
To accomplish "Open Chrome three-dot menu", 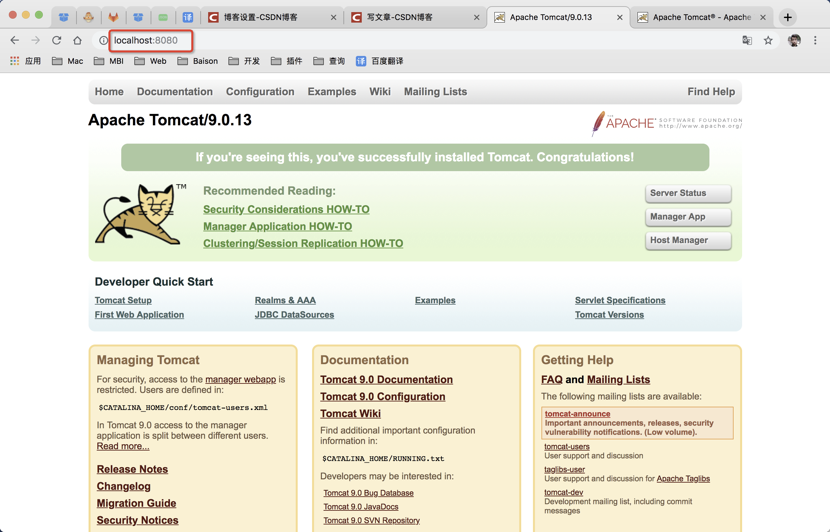I will point(815,40).
